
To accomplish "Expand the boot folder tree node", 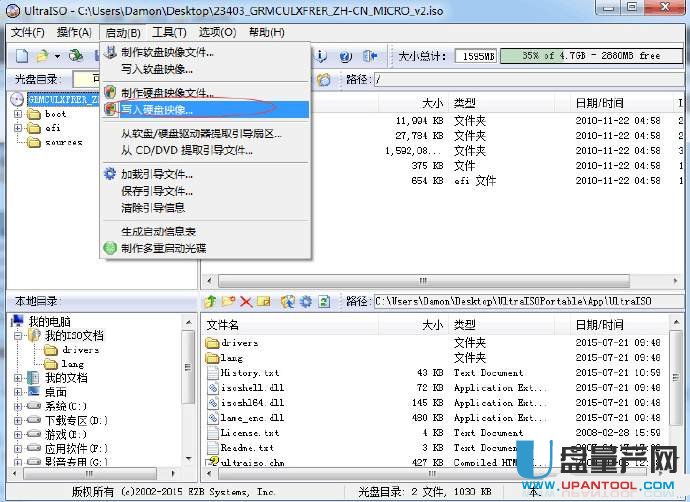I will click(18, 114).
